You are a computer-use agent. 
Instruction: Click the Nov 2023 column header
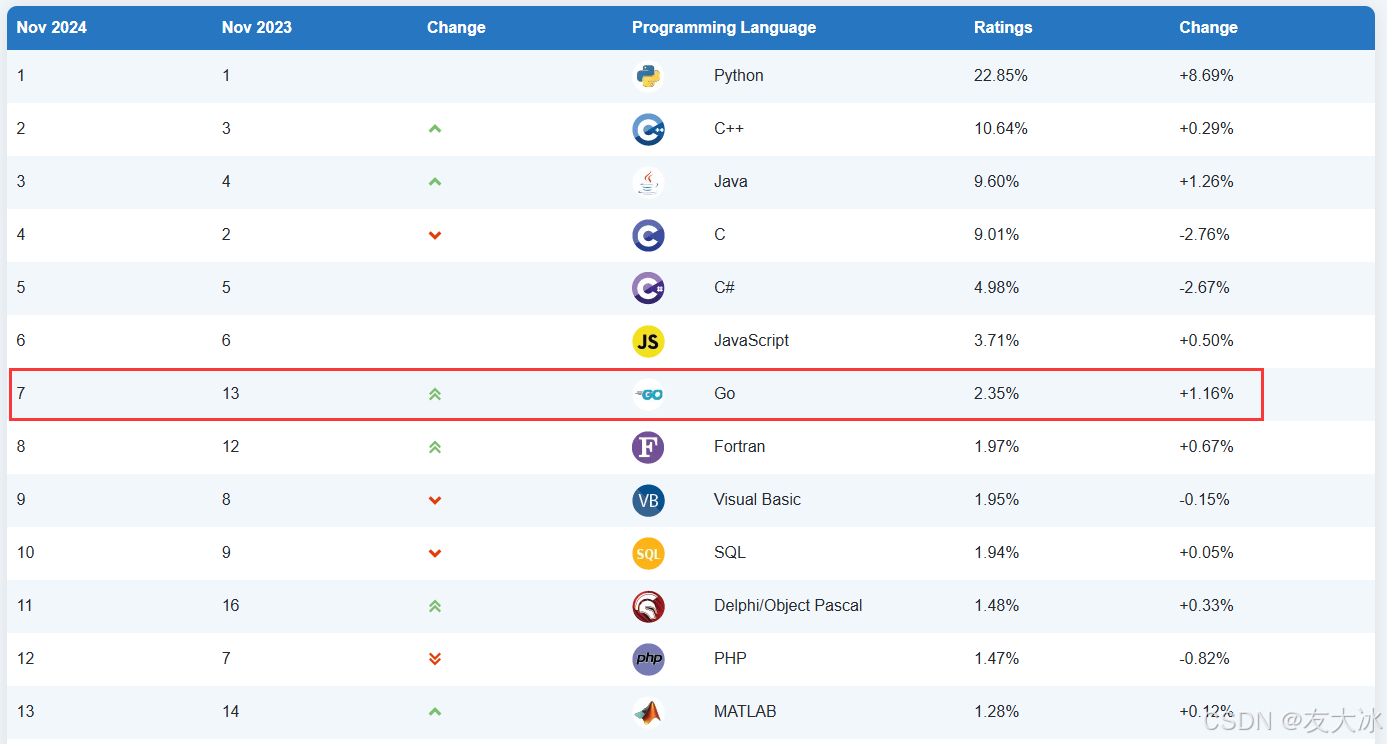point(257,27)
